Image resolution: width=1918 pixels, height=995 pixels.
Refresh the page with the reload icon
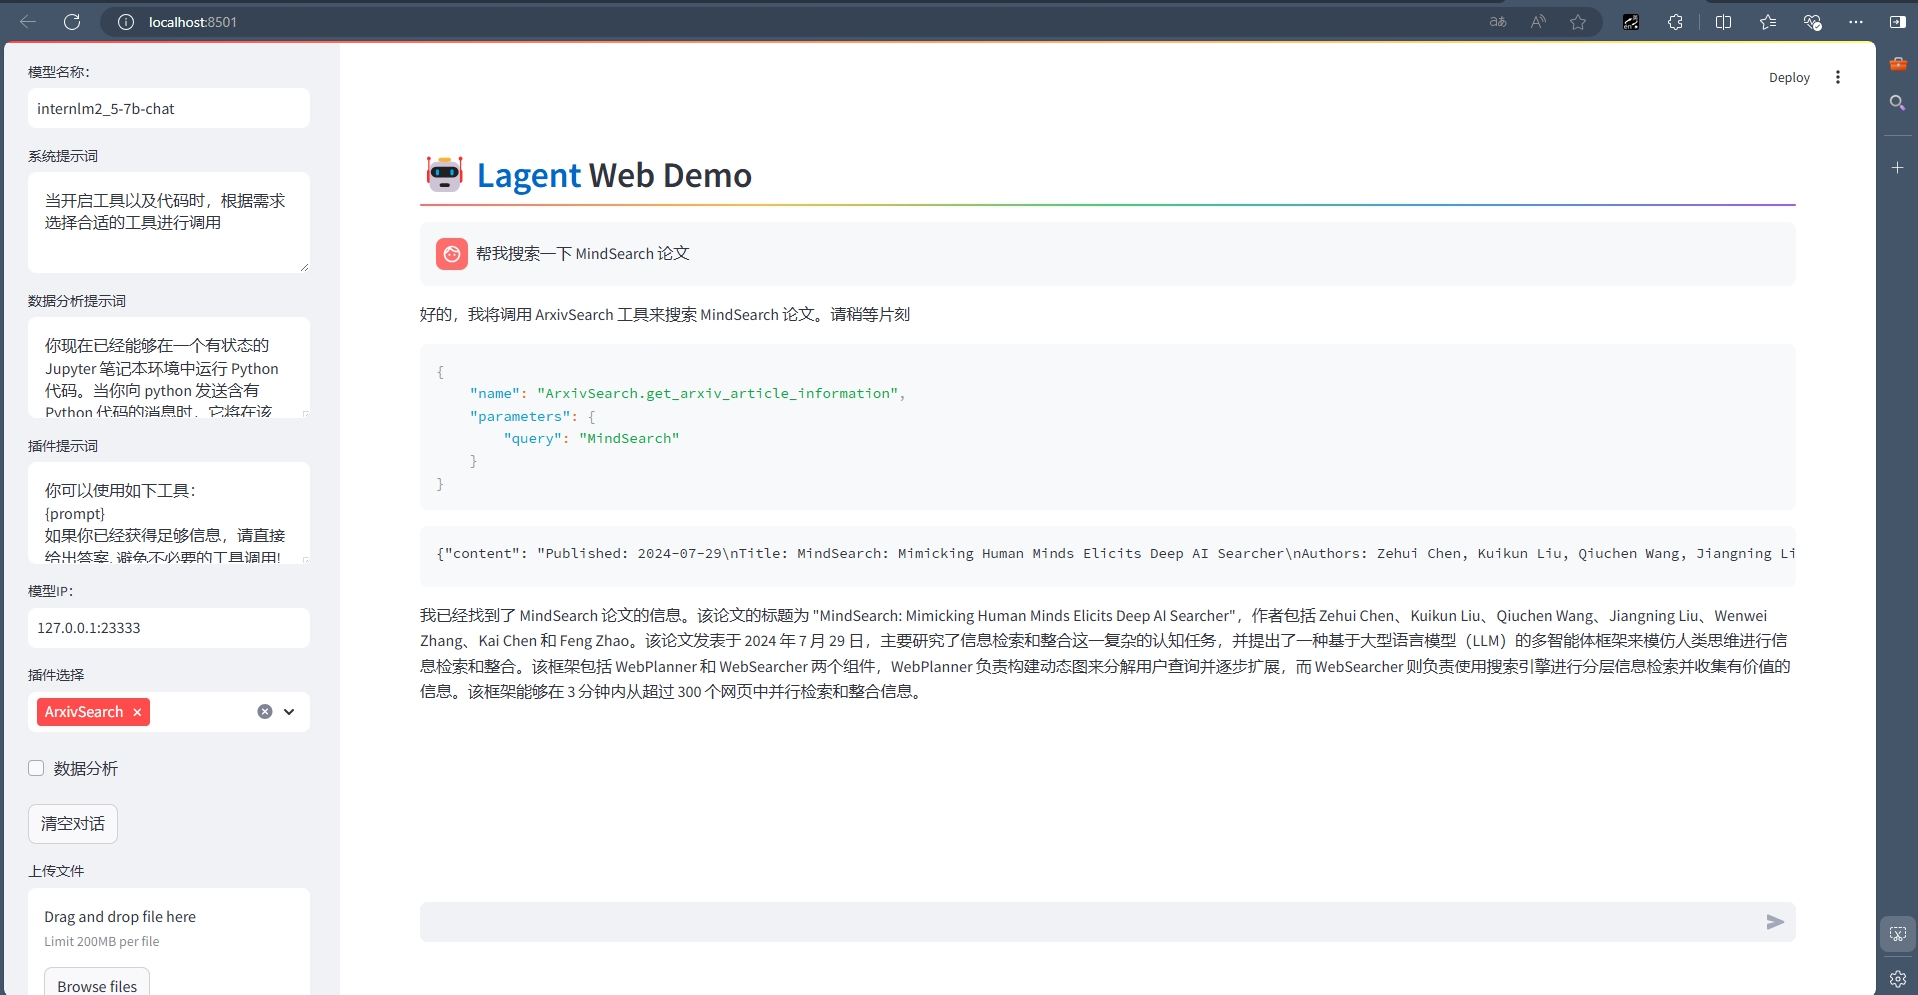[71, 21]
